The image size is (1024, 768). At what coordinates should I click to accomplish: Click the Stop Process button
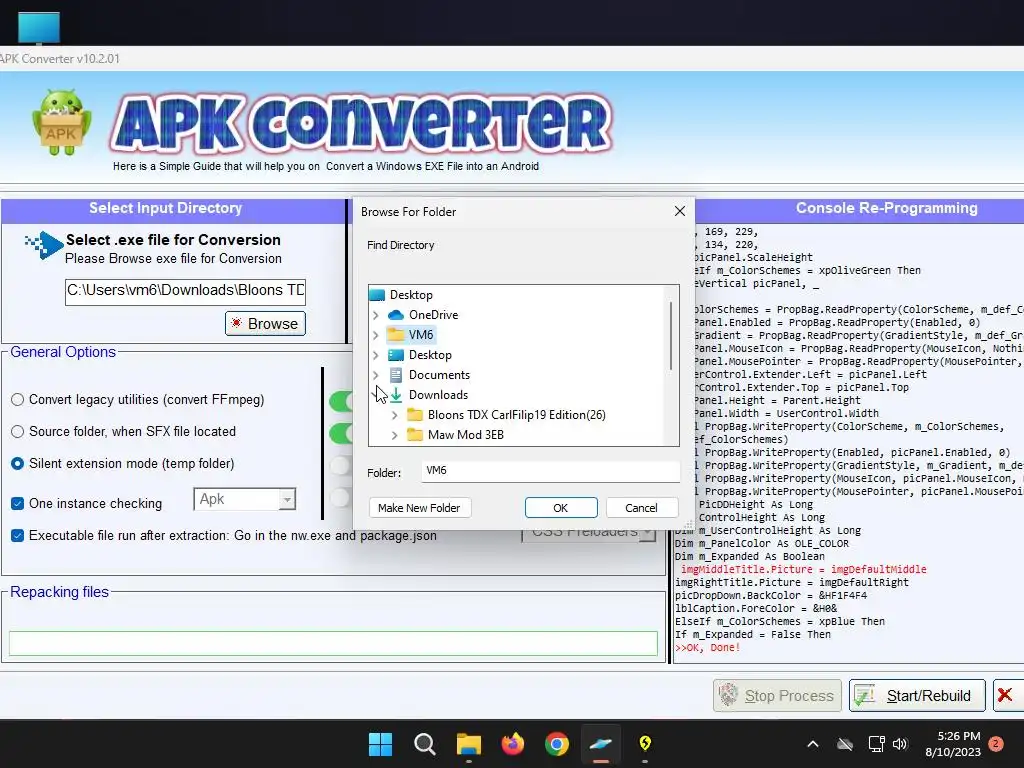777,696
